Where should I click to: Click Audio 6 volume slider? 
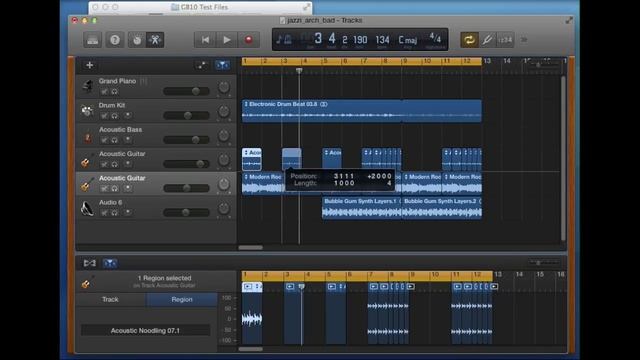187,212
